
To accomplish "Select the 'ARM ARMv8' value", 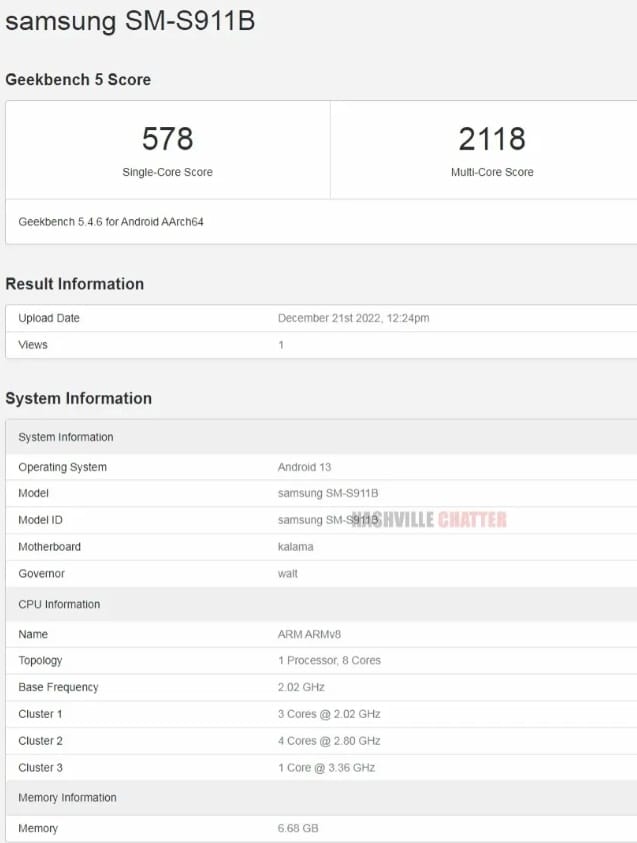I will 309,634.
